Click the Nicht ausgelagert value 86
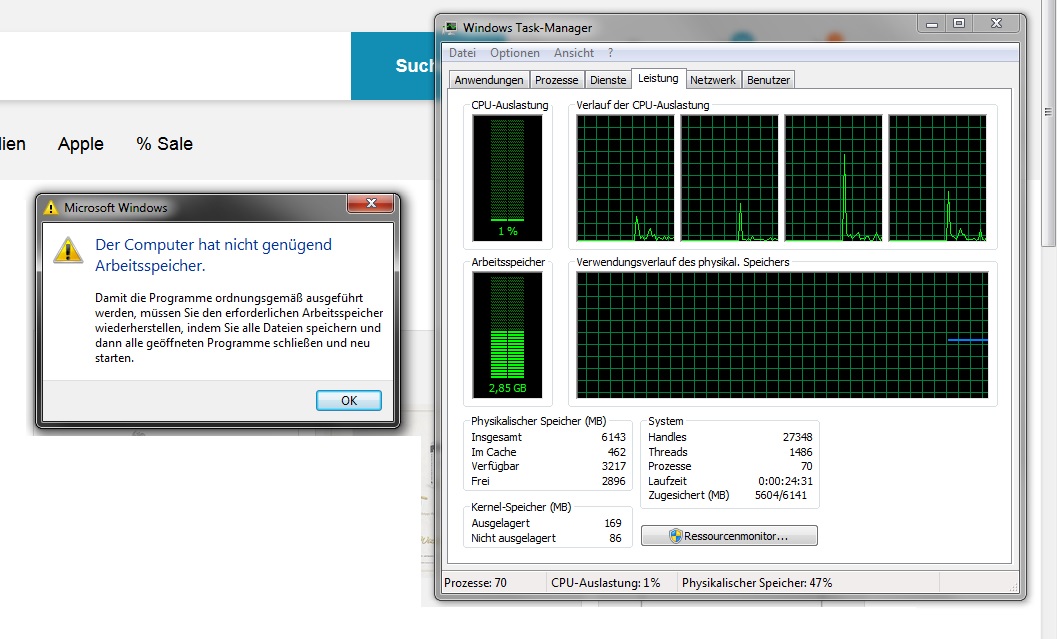Viewport: 1057px width, 639px height. coord(615,538)
